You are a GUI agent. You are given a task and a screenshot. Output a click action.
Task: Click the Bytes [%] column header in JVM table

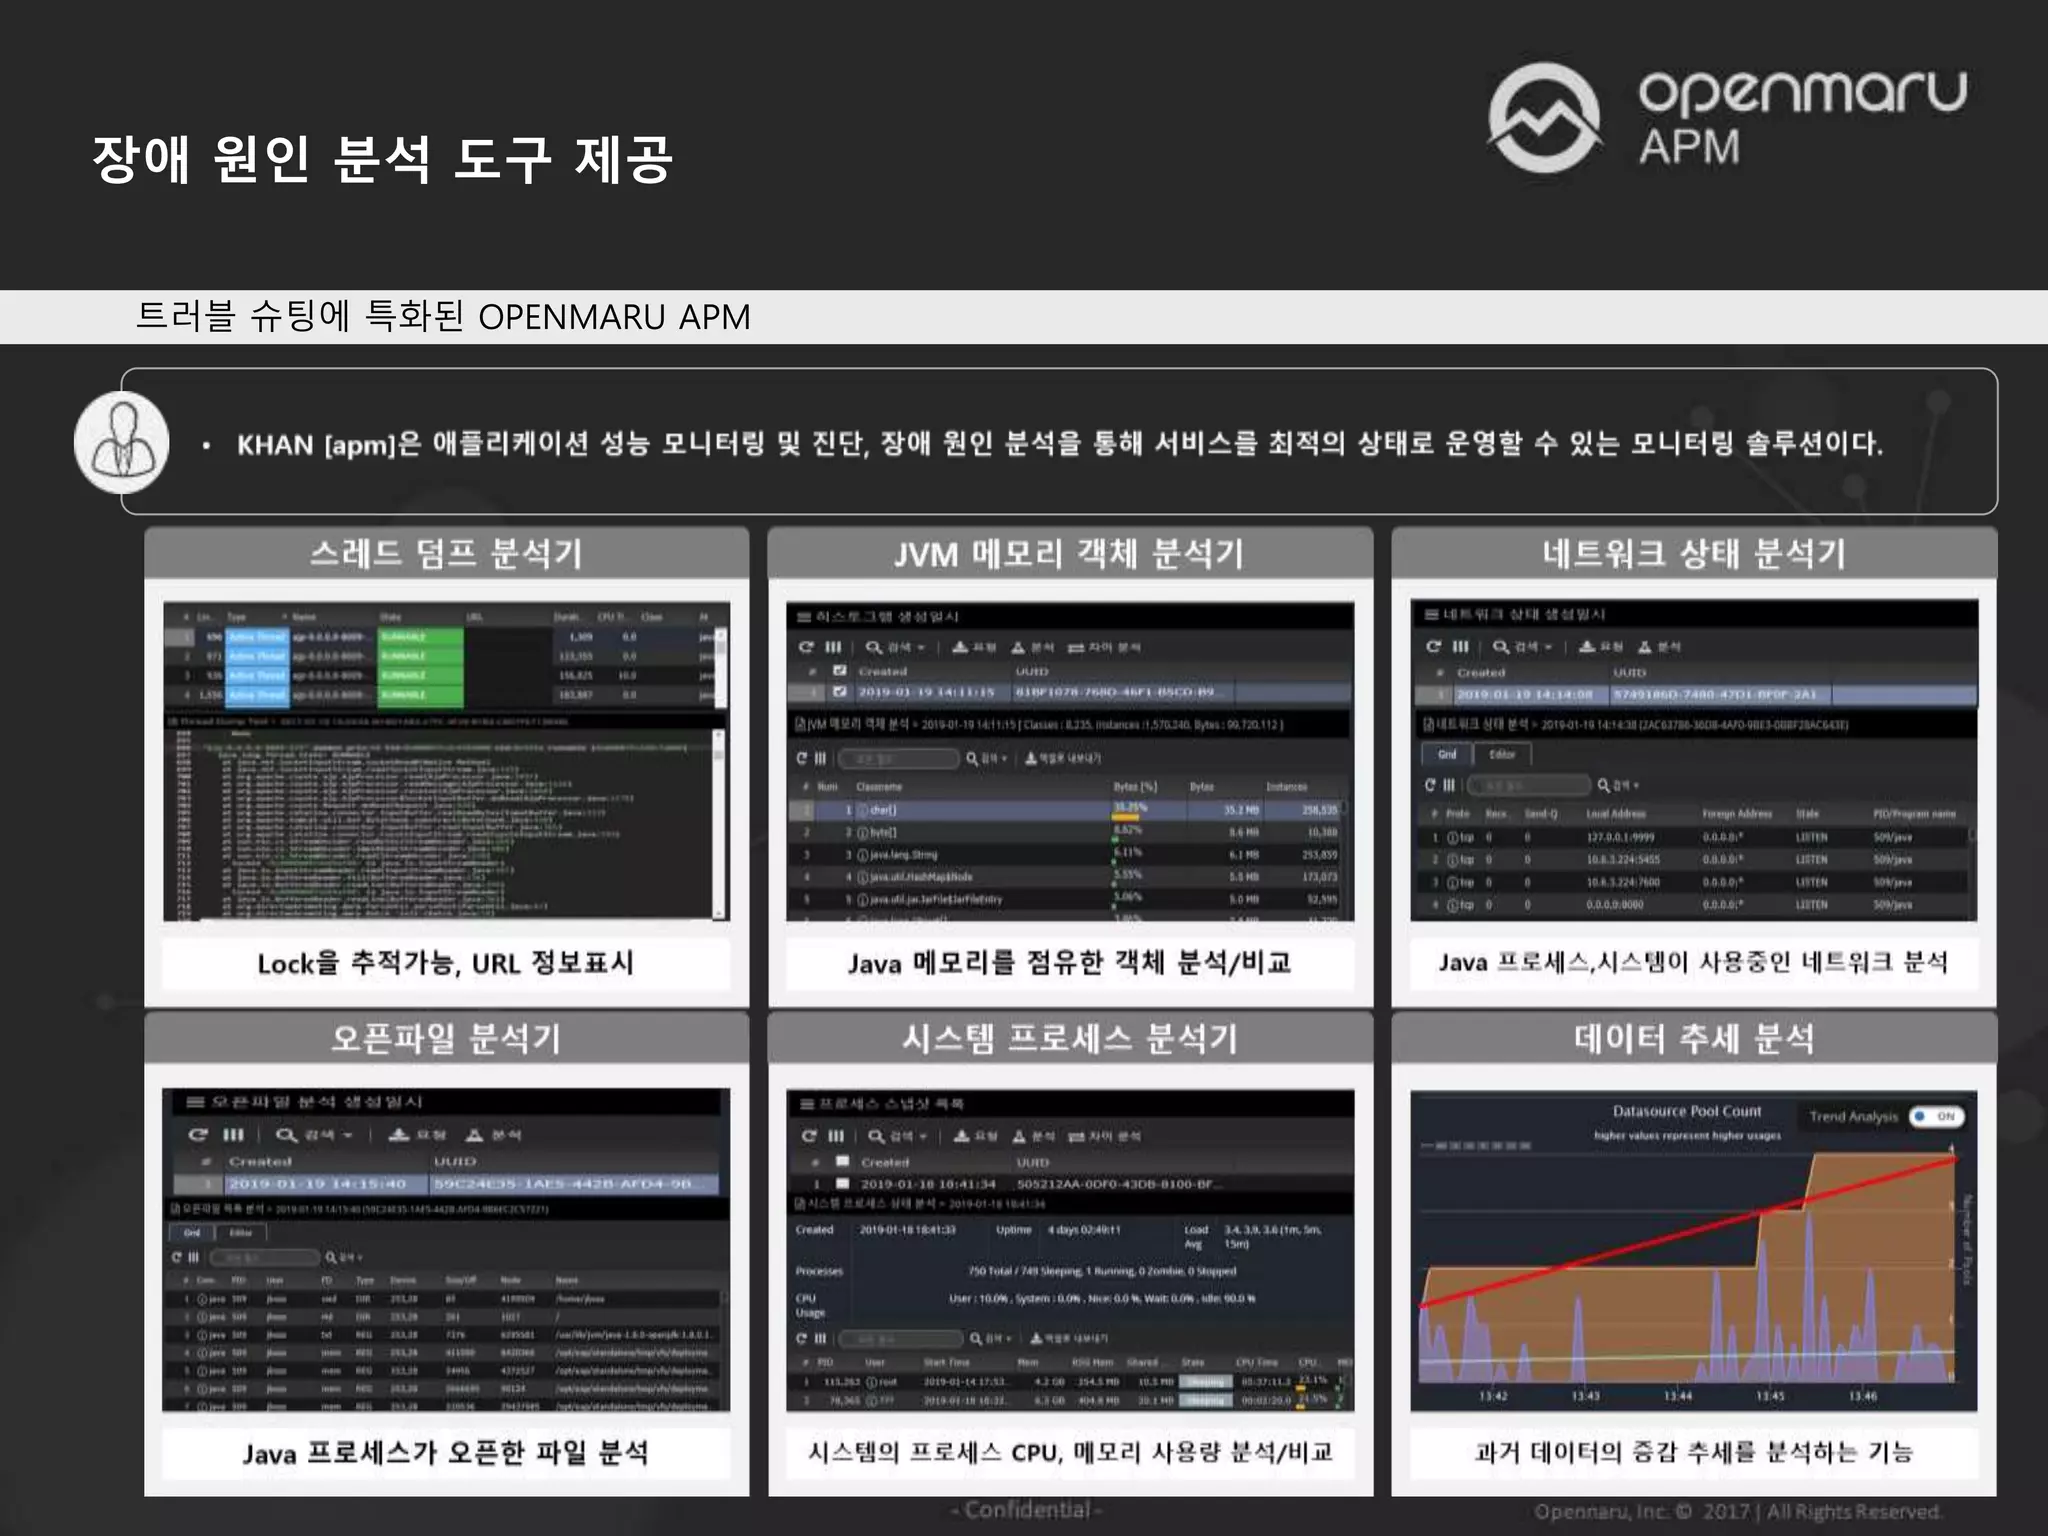[1135, 787]
